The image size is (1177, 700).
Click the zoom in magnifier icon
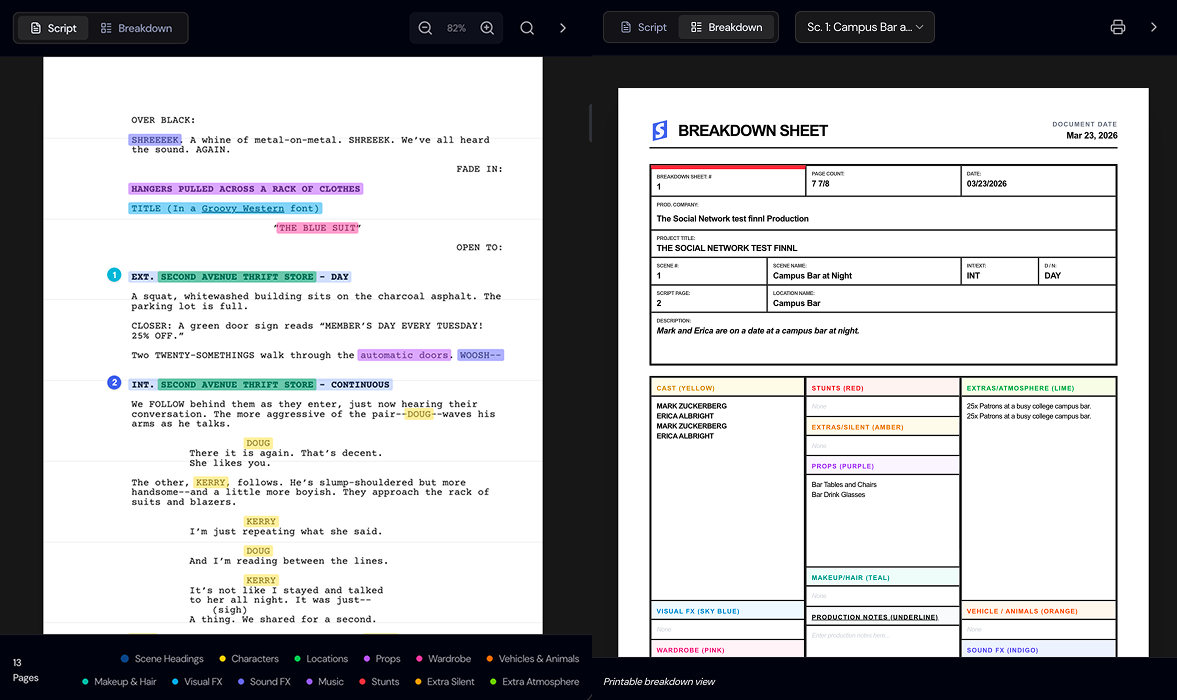point(487,28)
